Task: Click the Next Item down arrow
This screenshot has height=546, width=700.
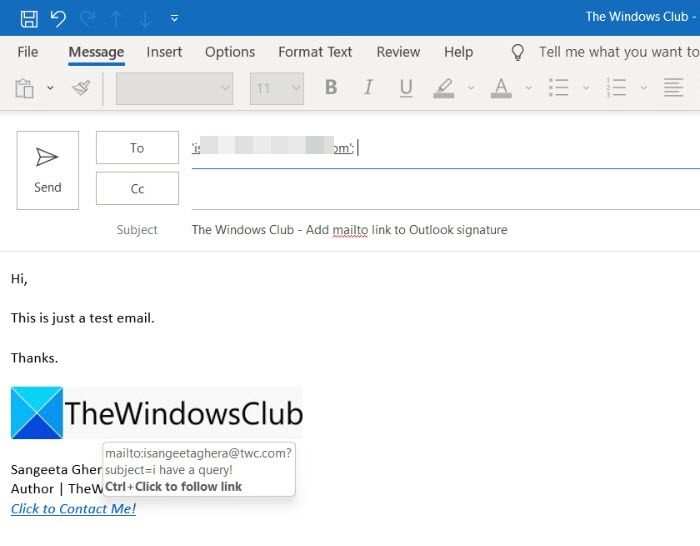Action: coord(145,19)
